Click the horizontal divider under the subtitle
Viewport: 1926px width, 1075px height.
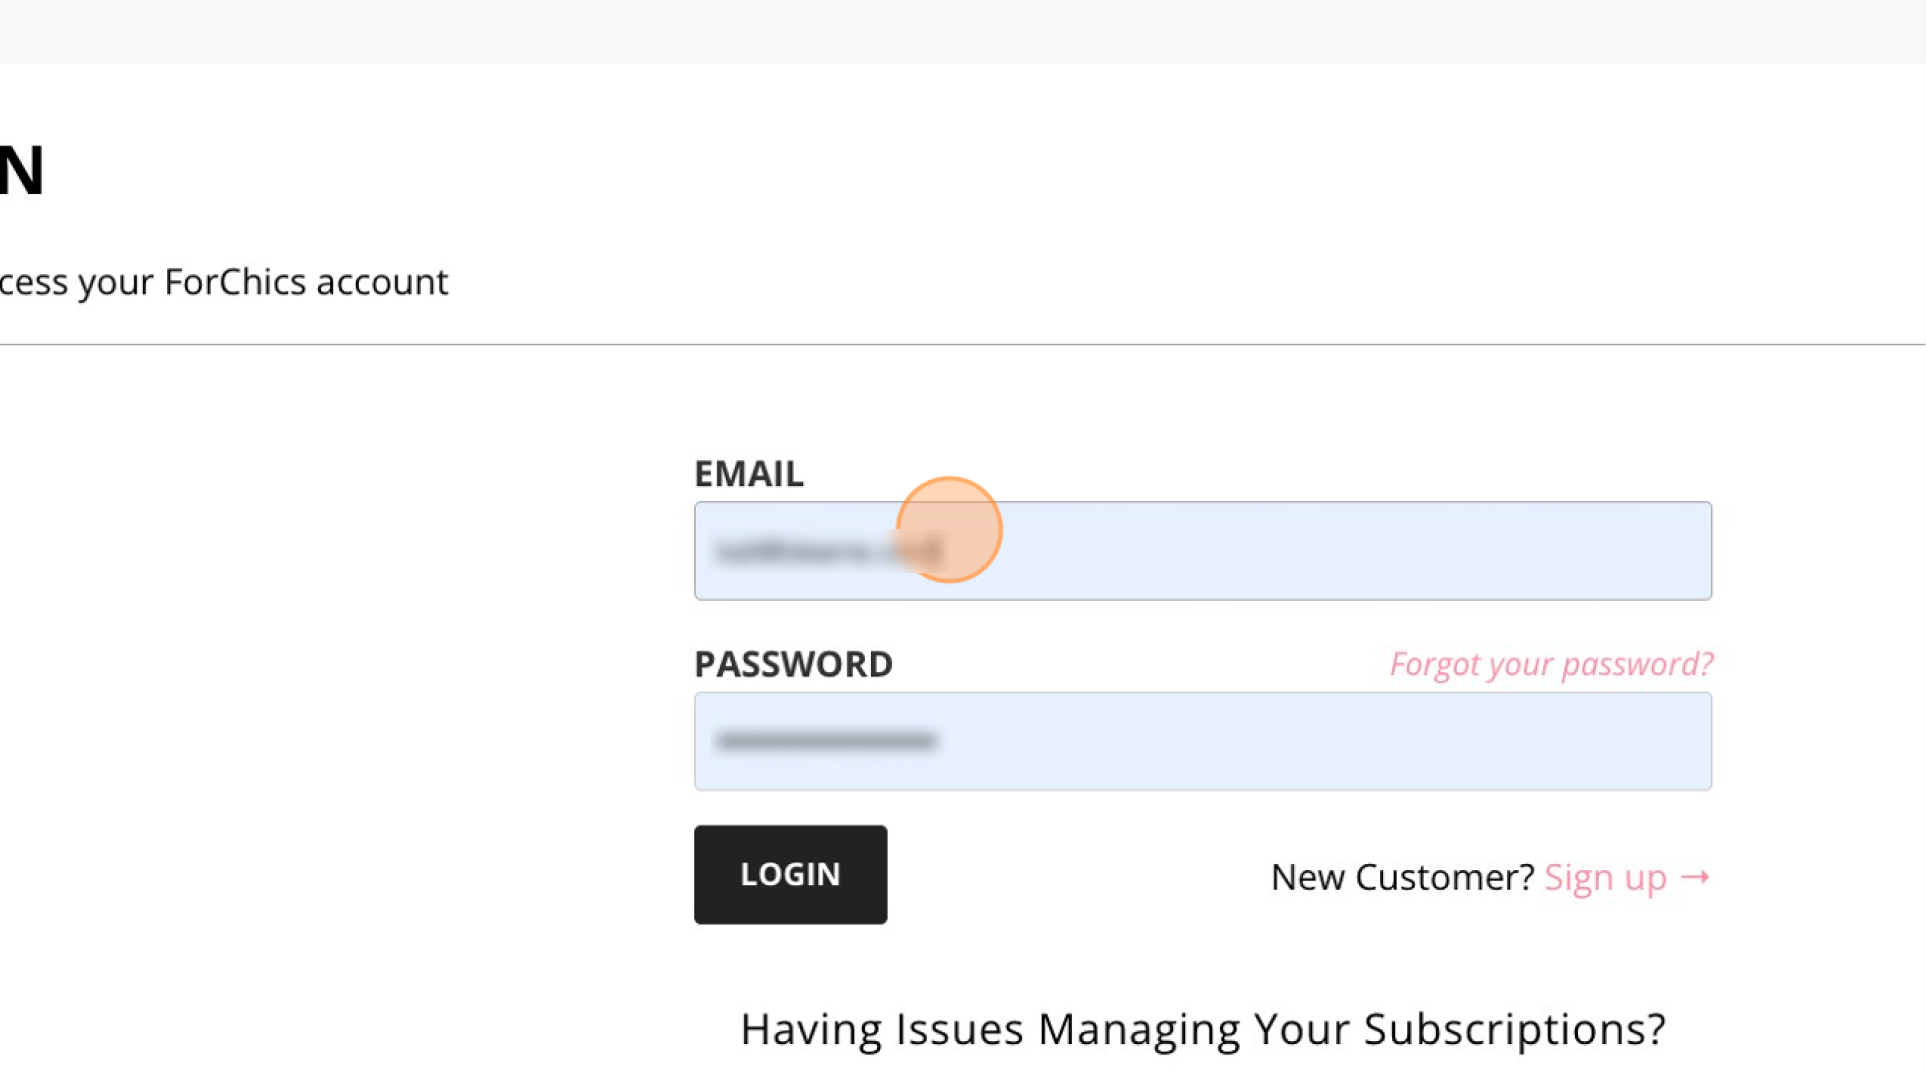[963, 345]
